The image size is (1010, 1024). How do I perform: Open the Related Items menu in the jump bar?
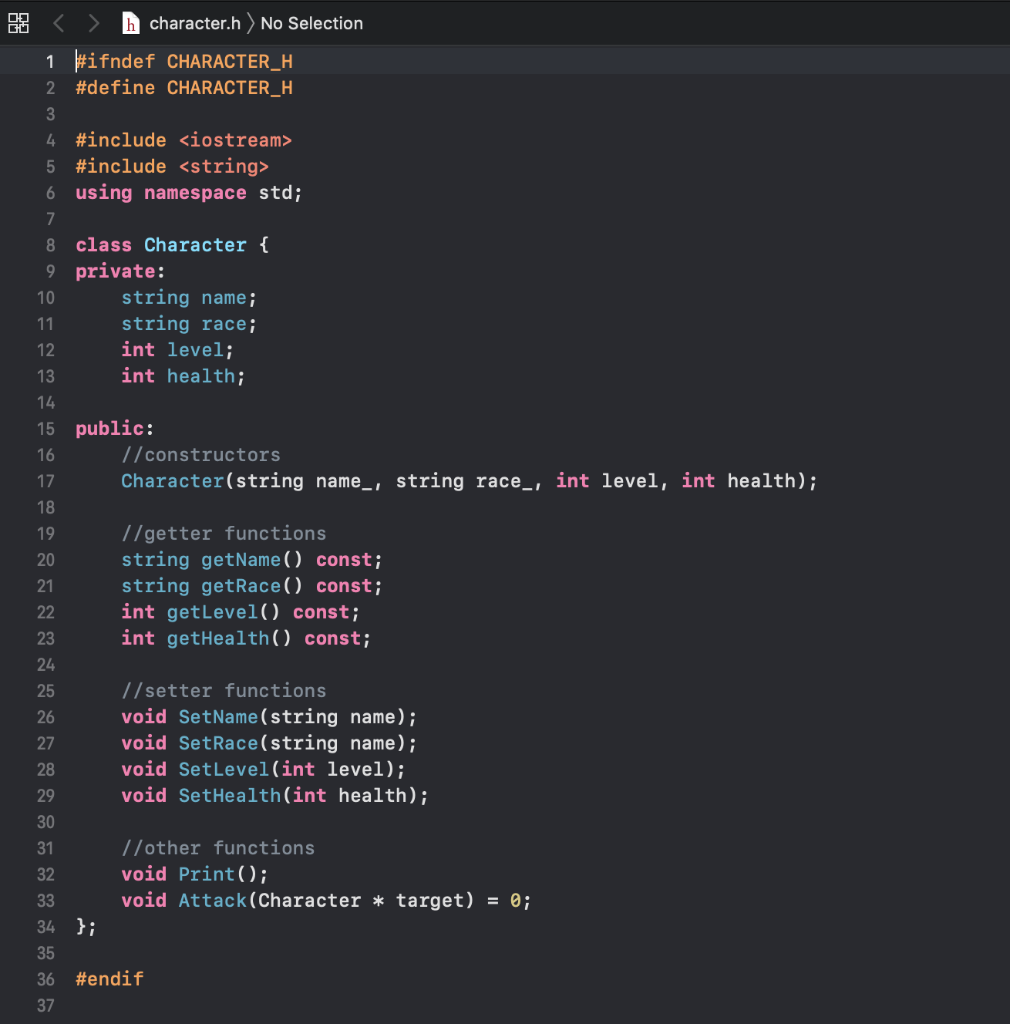18,23
